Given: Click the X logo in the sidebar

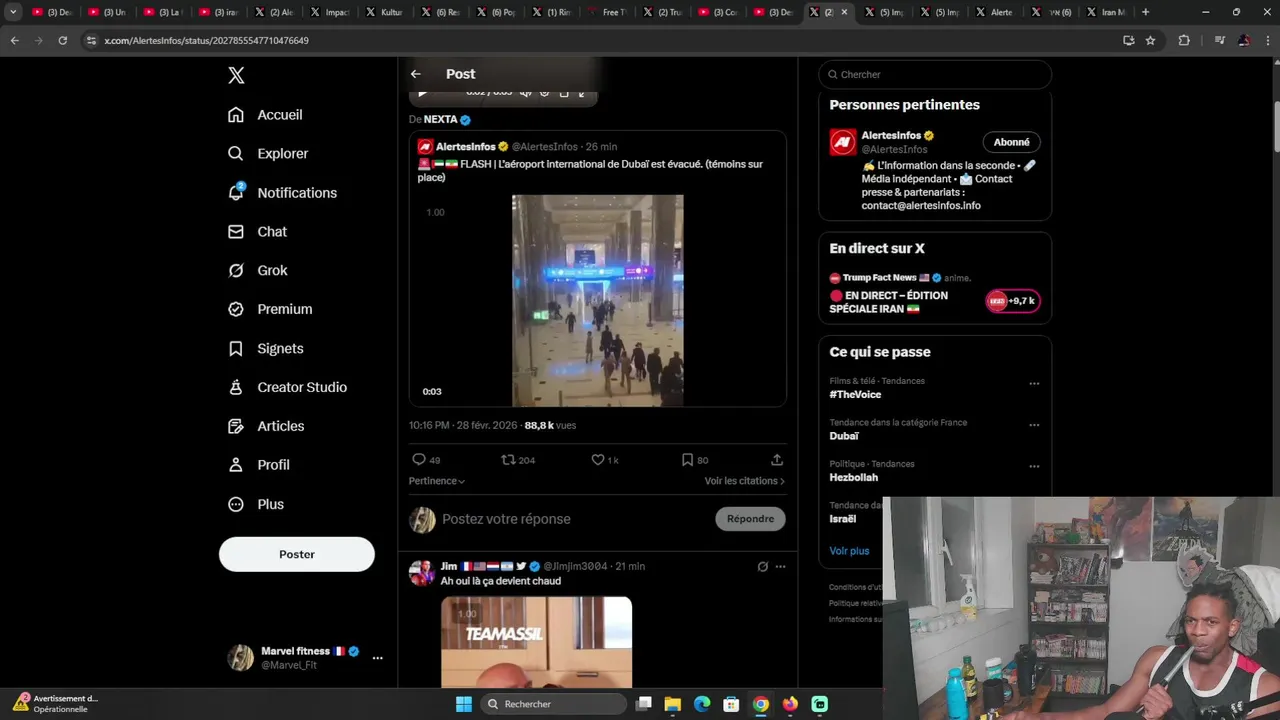Looking at the screenshot, I should pyautogui.click(x=236, y=75).
